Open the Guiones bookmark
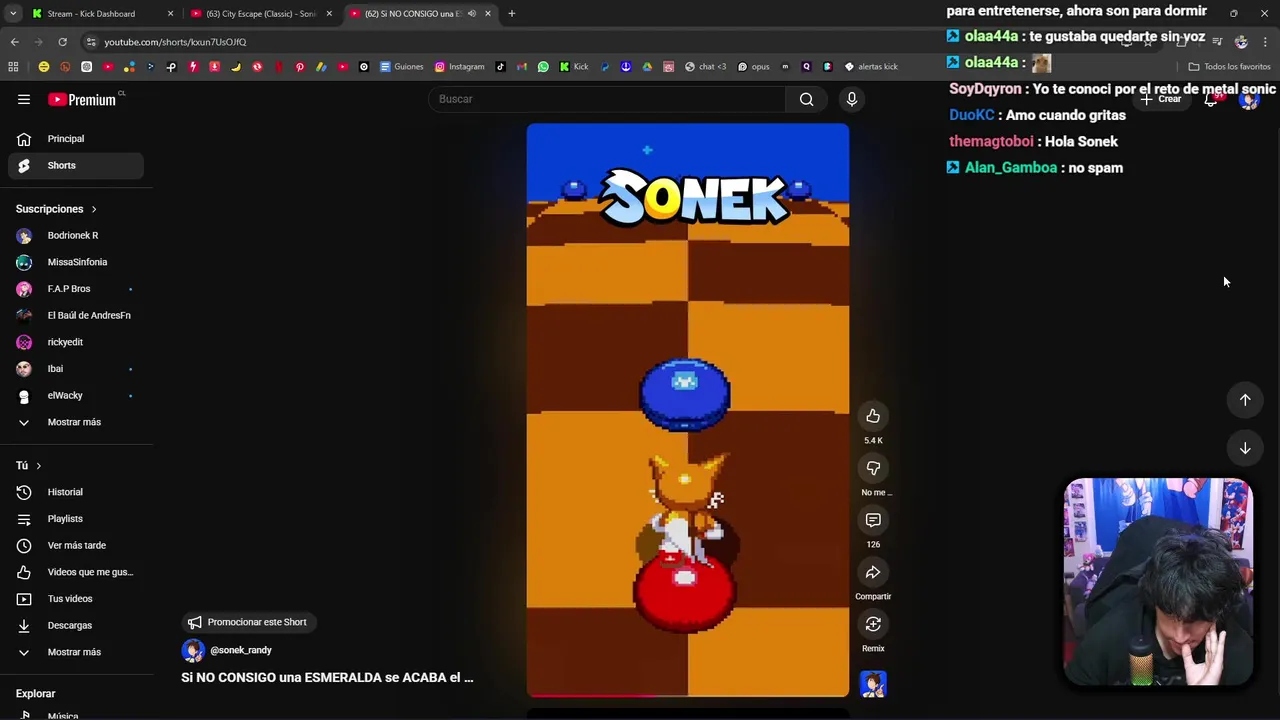1280x720 pixels. tap(402, 67)
